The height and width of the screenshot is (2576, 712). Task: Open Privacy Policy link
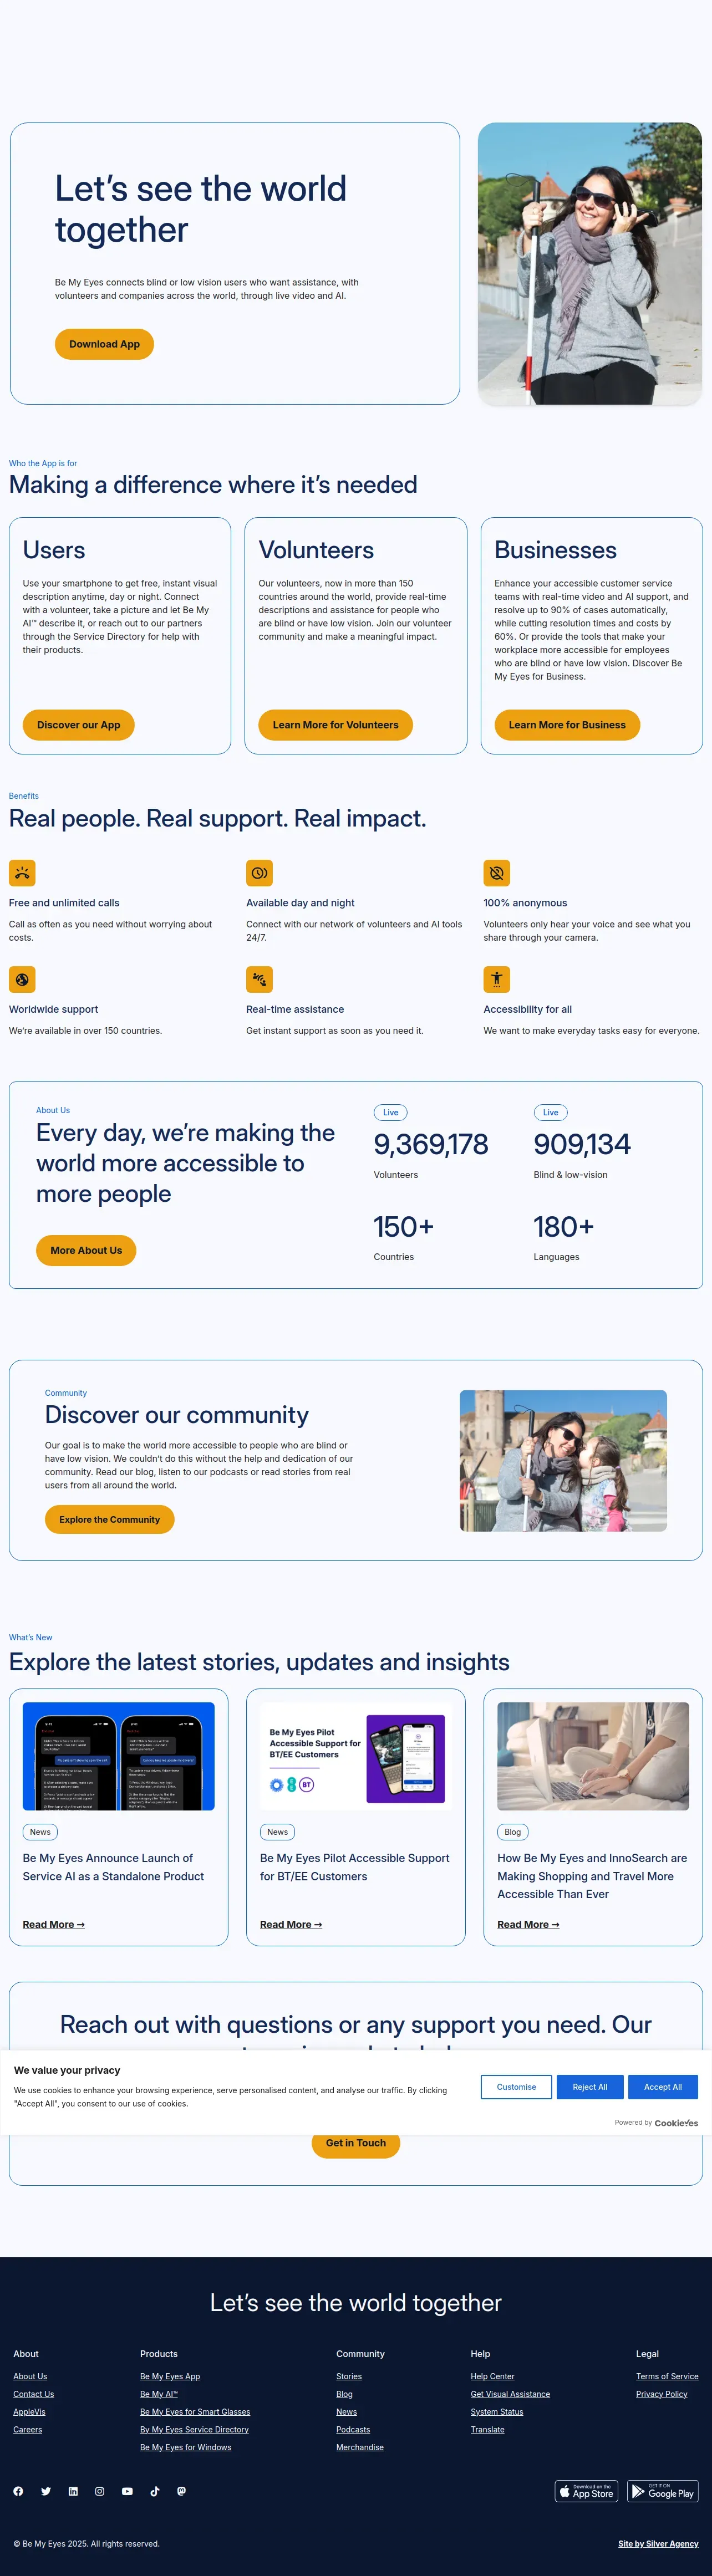tap(661, 2394)
